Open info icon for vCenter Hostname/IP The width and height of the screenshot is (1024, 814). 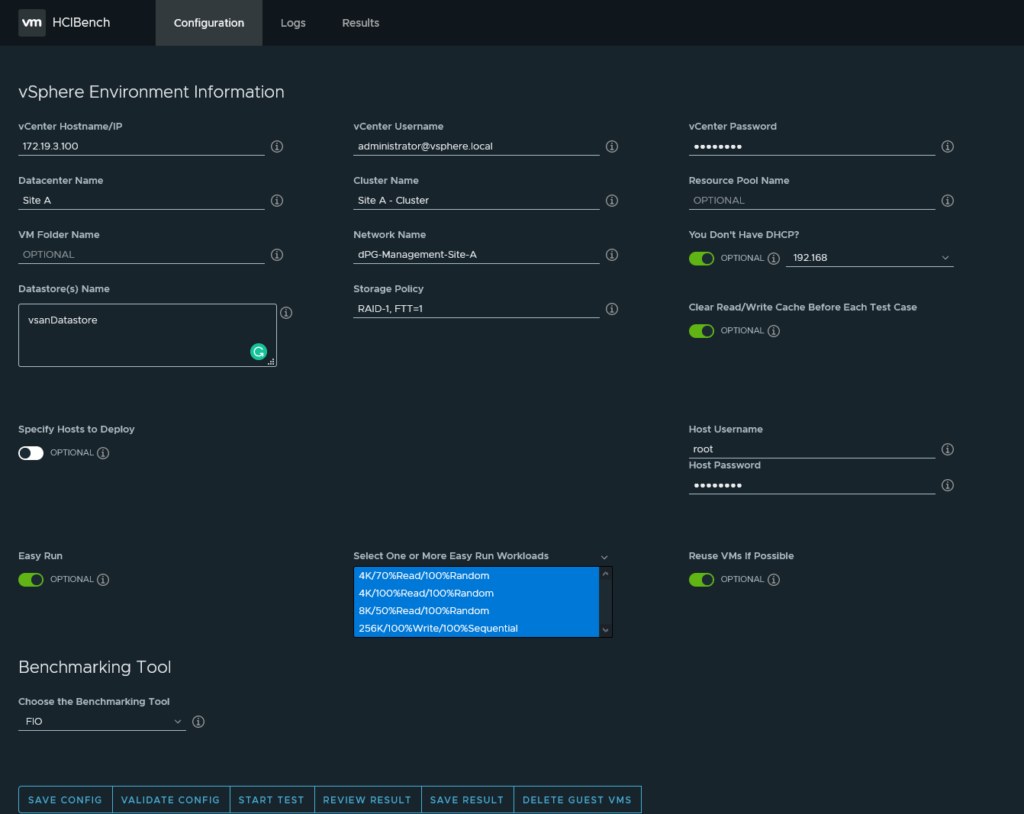point(277,146)
